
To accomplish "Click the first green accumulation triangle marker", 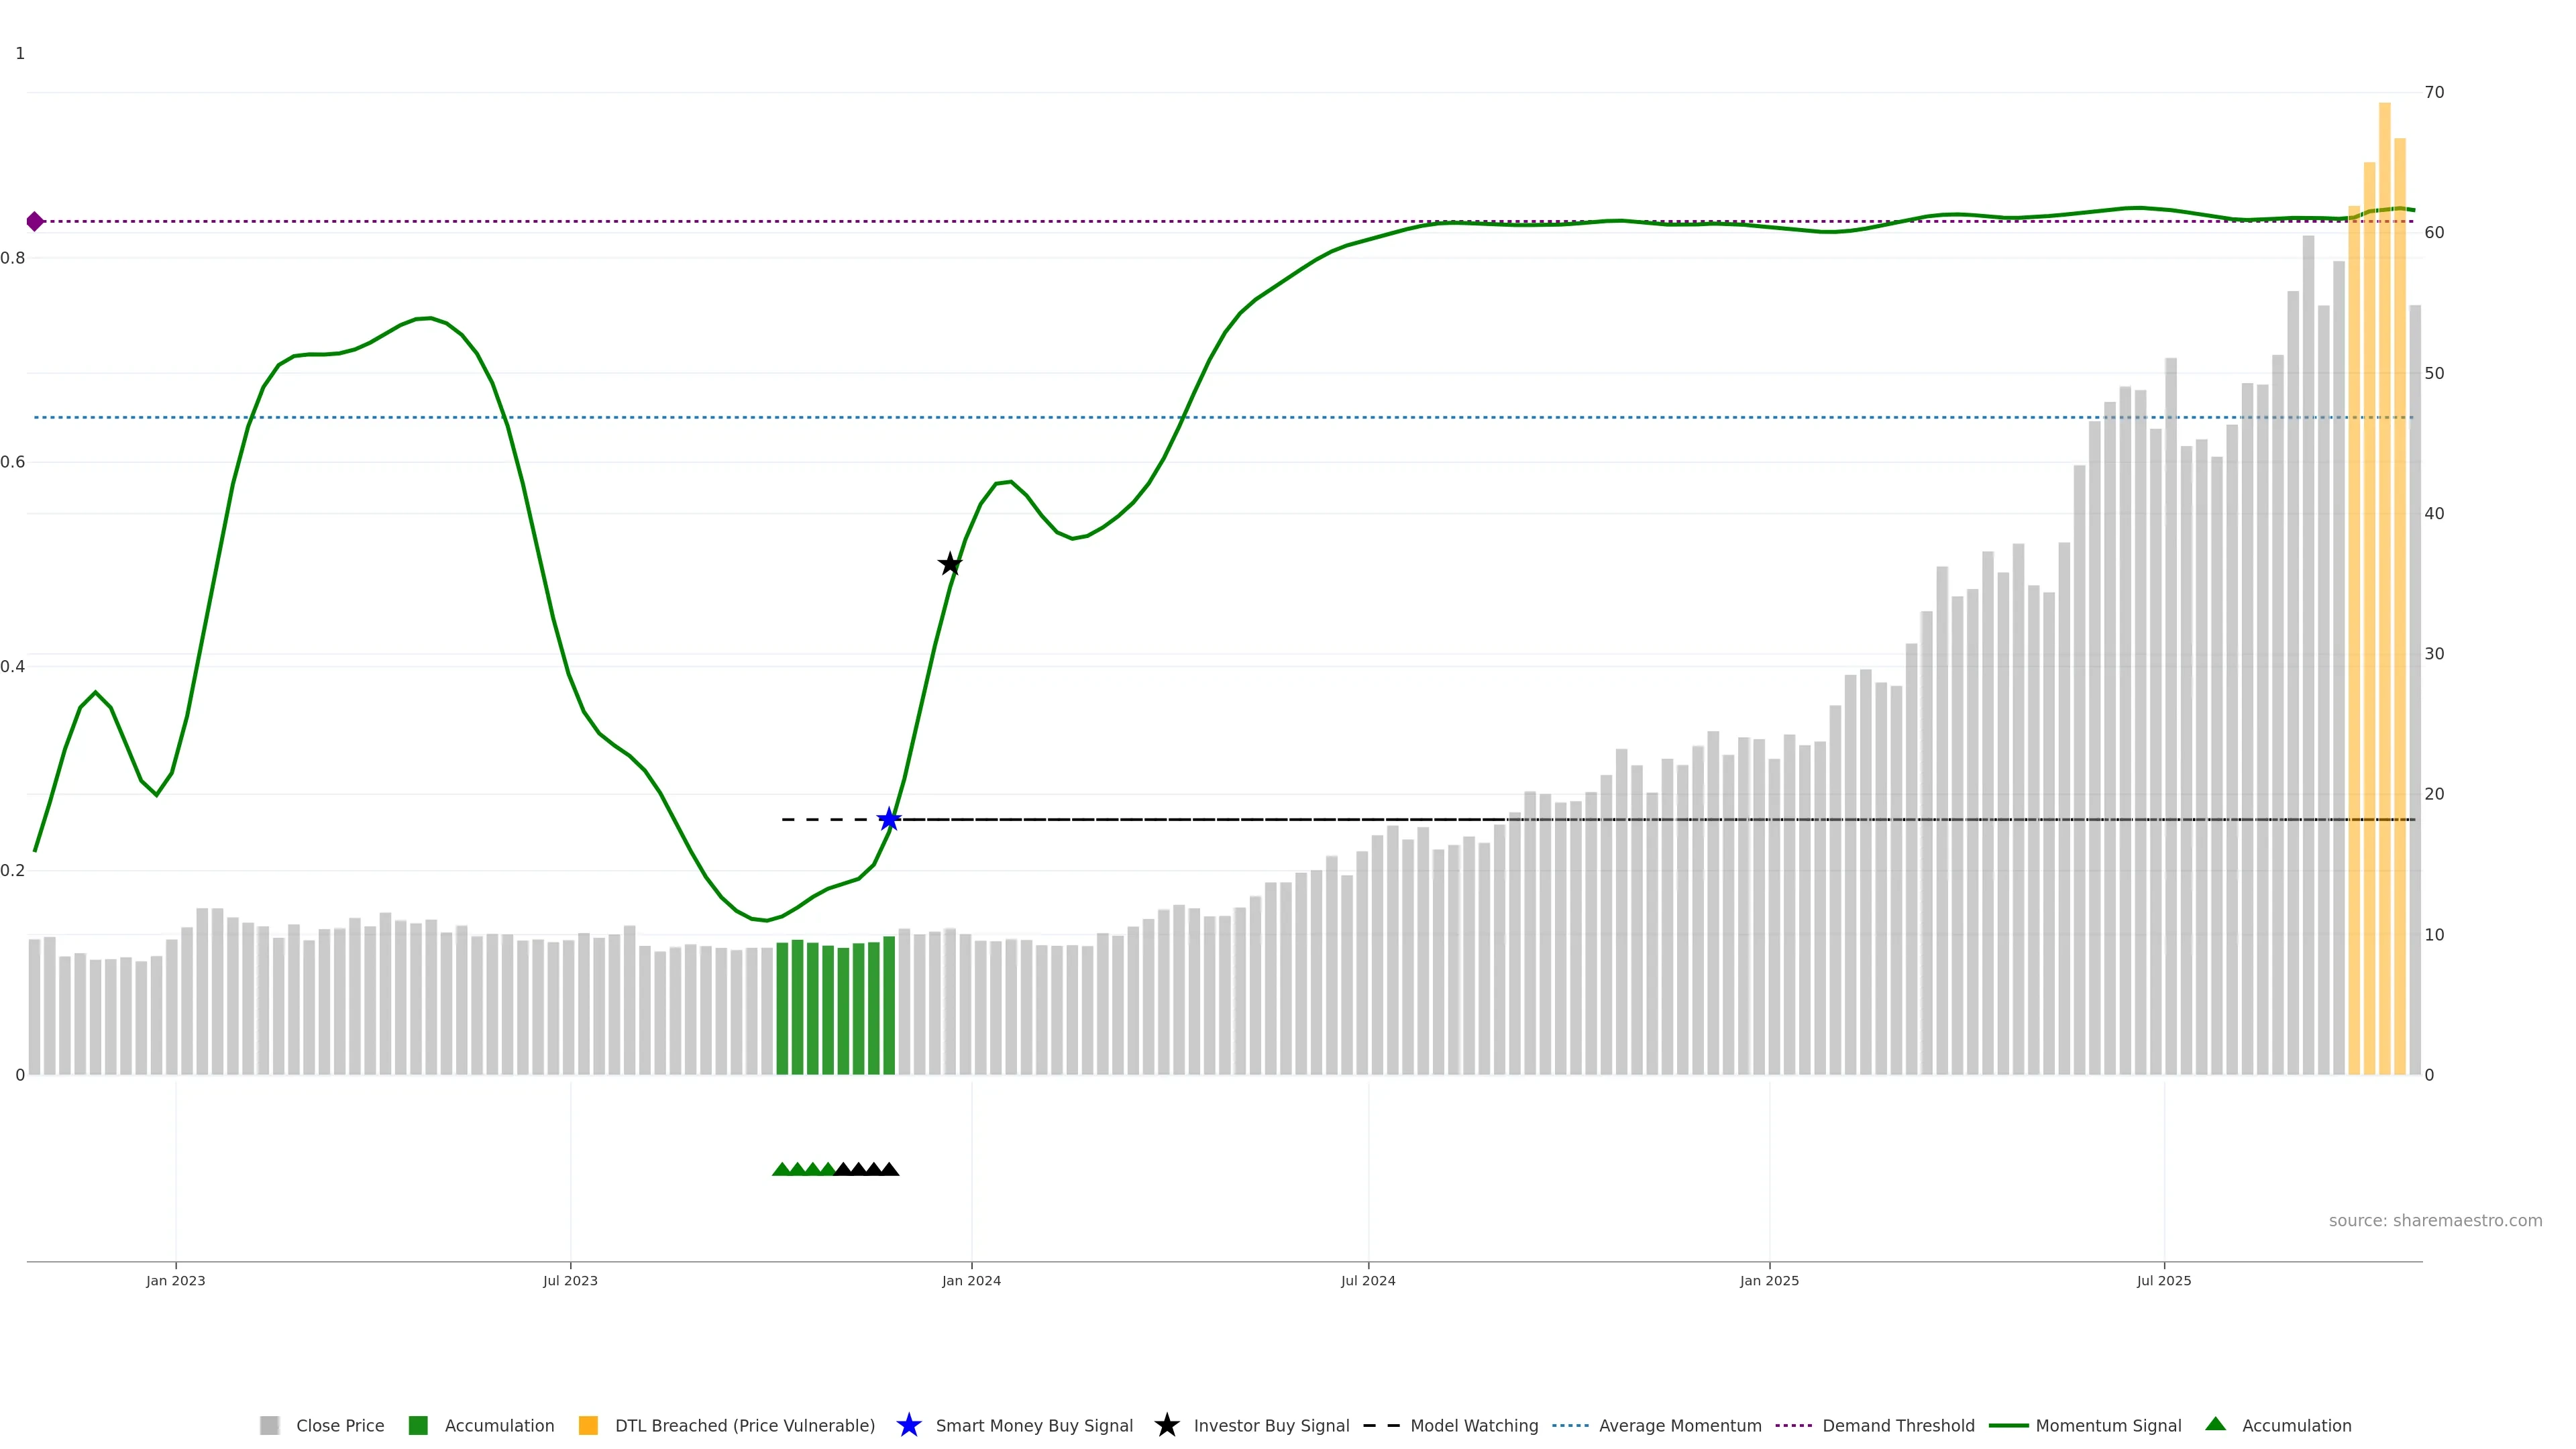I will [x=782, y=1169].
